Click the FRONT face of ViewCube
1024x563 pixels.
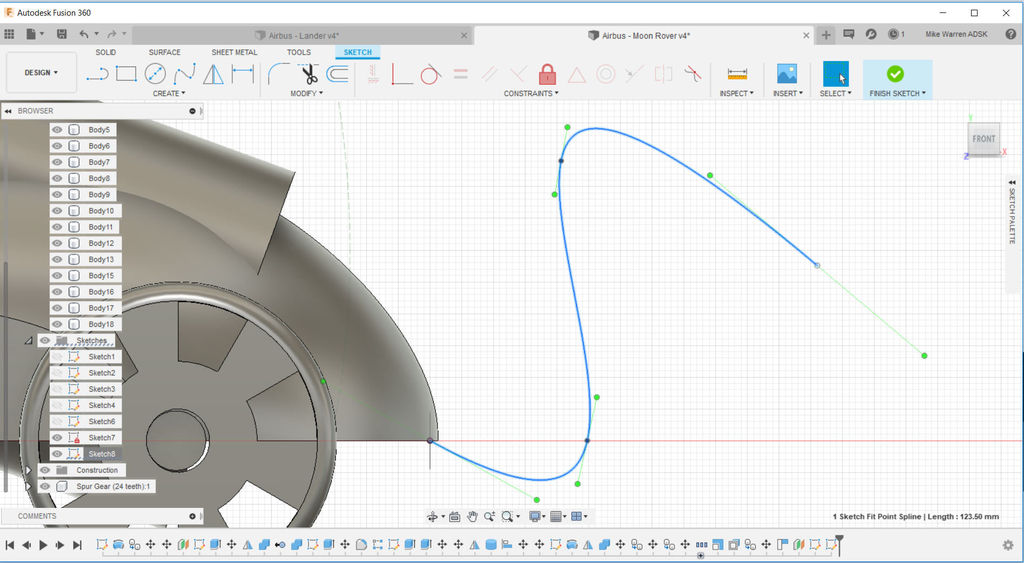pyautogui.click(x=984, y=138)
